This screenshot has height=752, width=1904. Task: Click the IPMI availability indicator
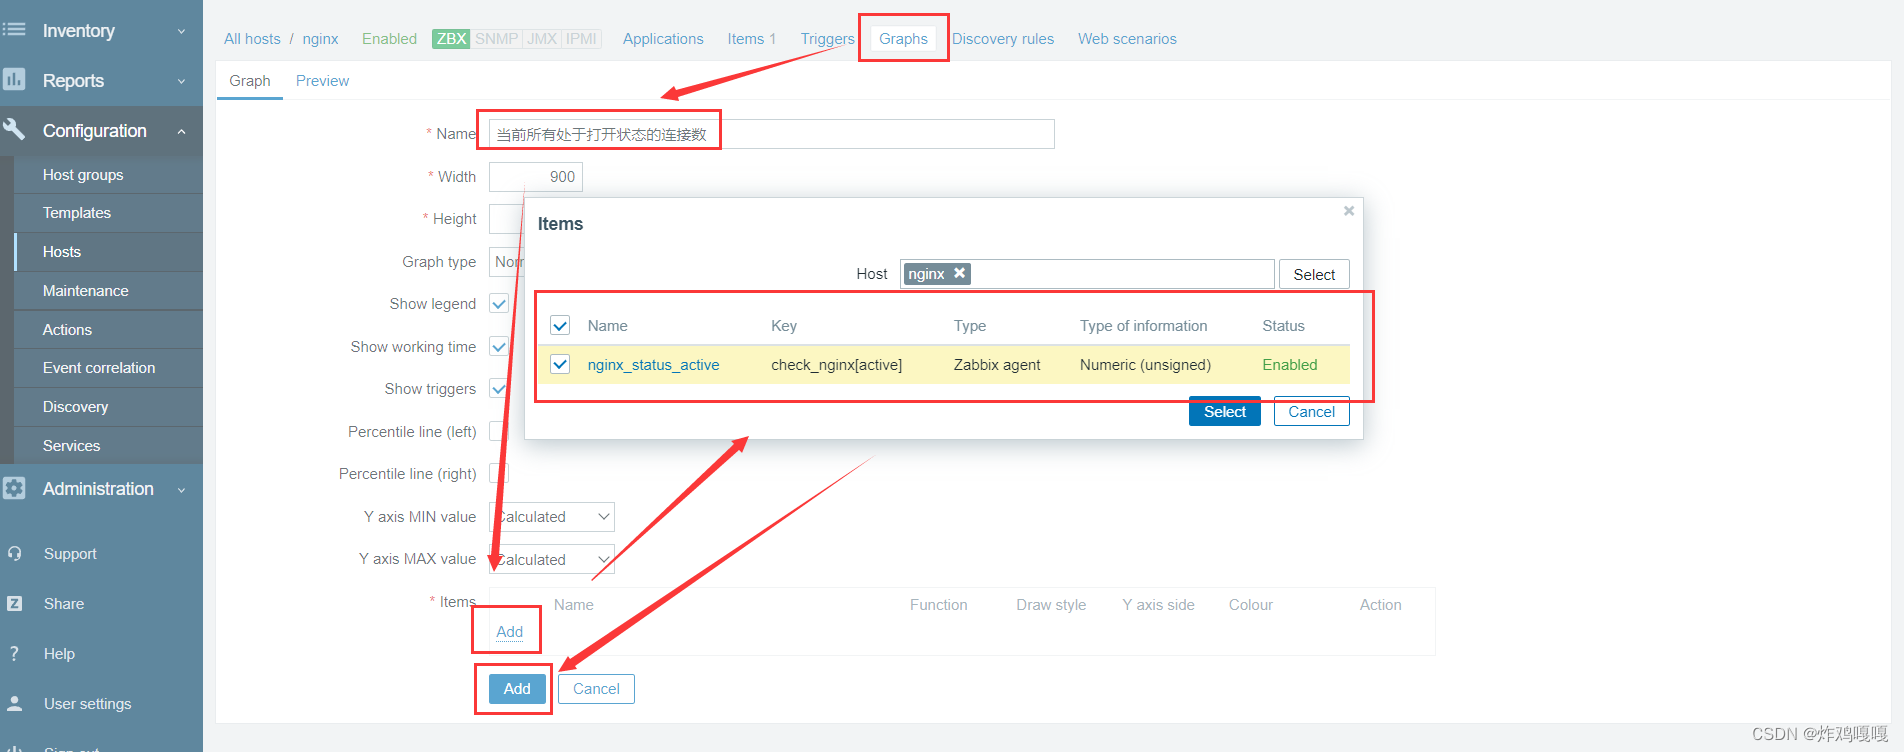point(581,39)
